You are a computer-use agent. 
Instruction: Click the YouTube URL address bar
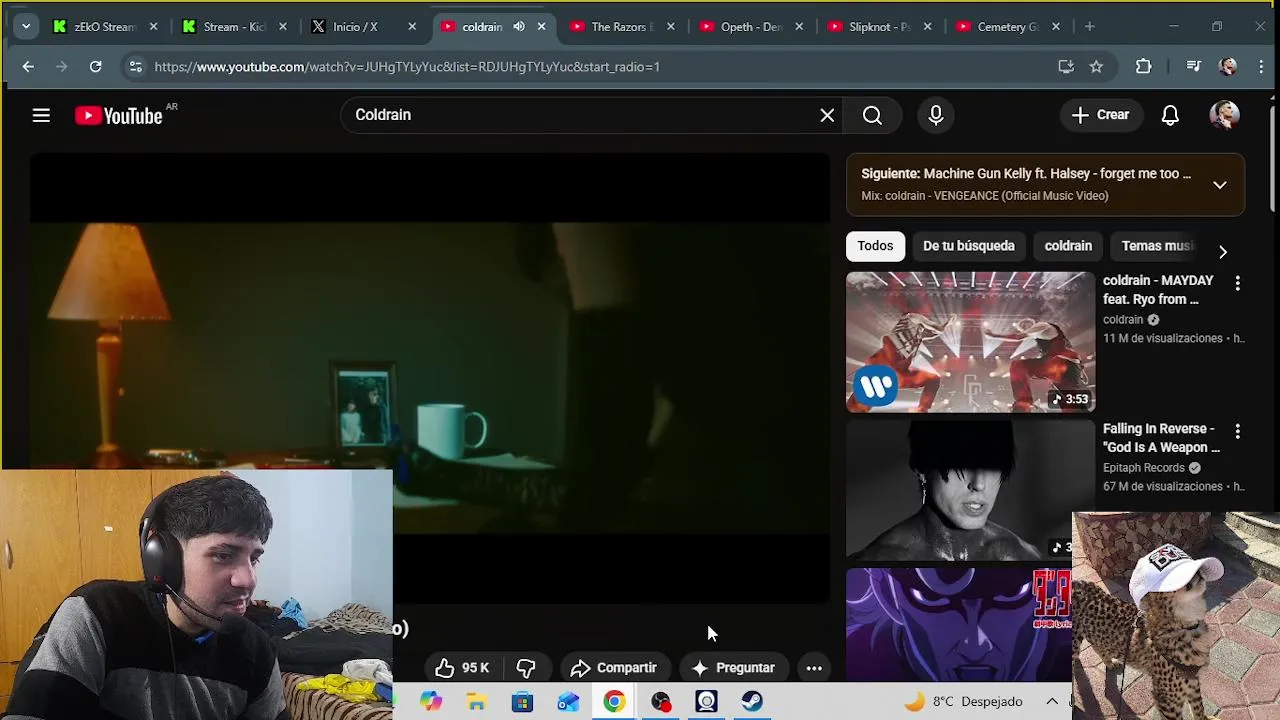pos(600,66)
